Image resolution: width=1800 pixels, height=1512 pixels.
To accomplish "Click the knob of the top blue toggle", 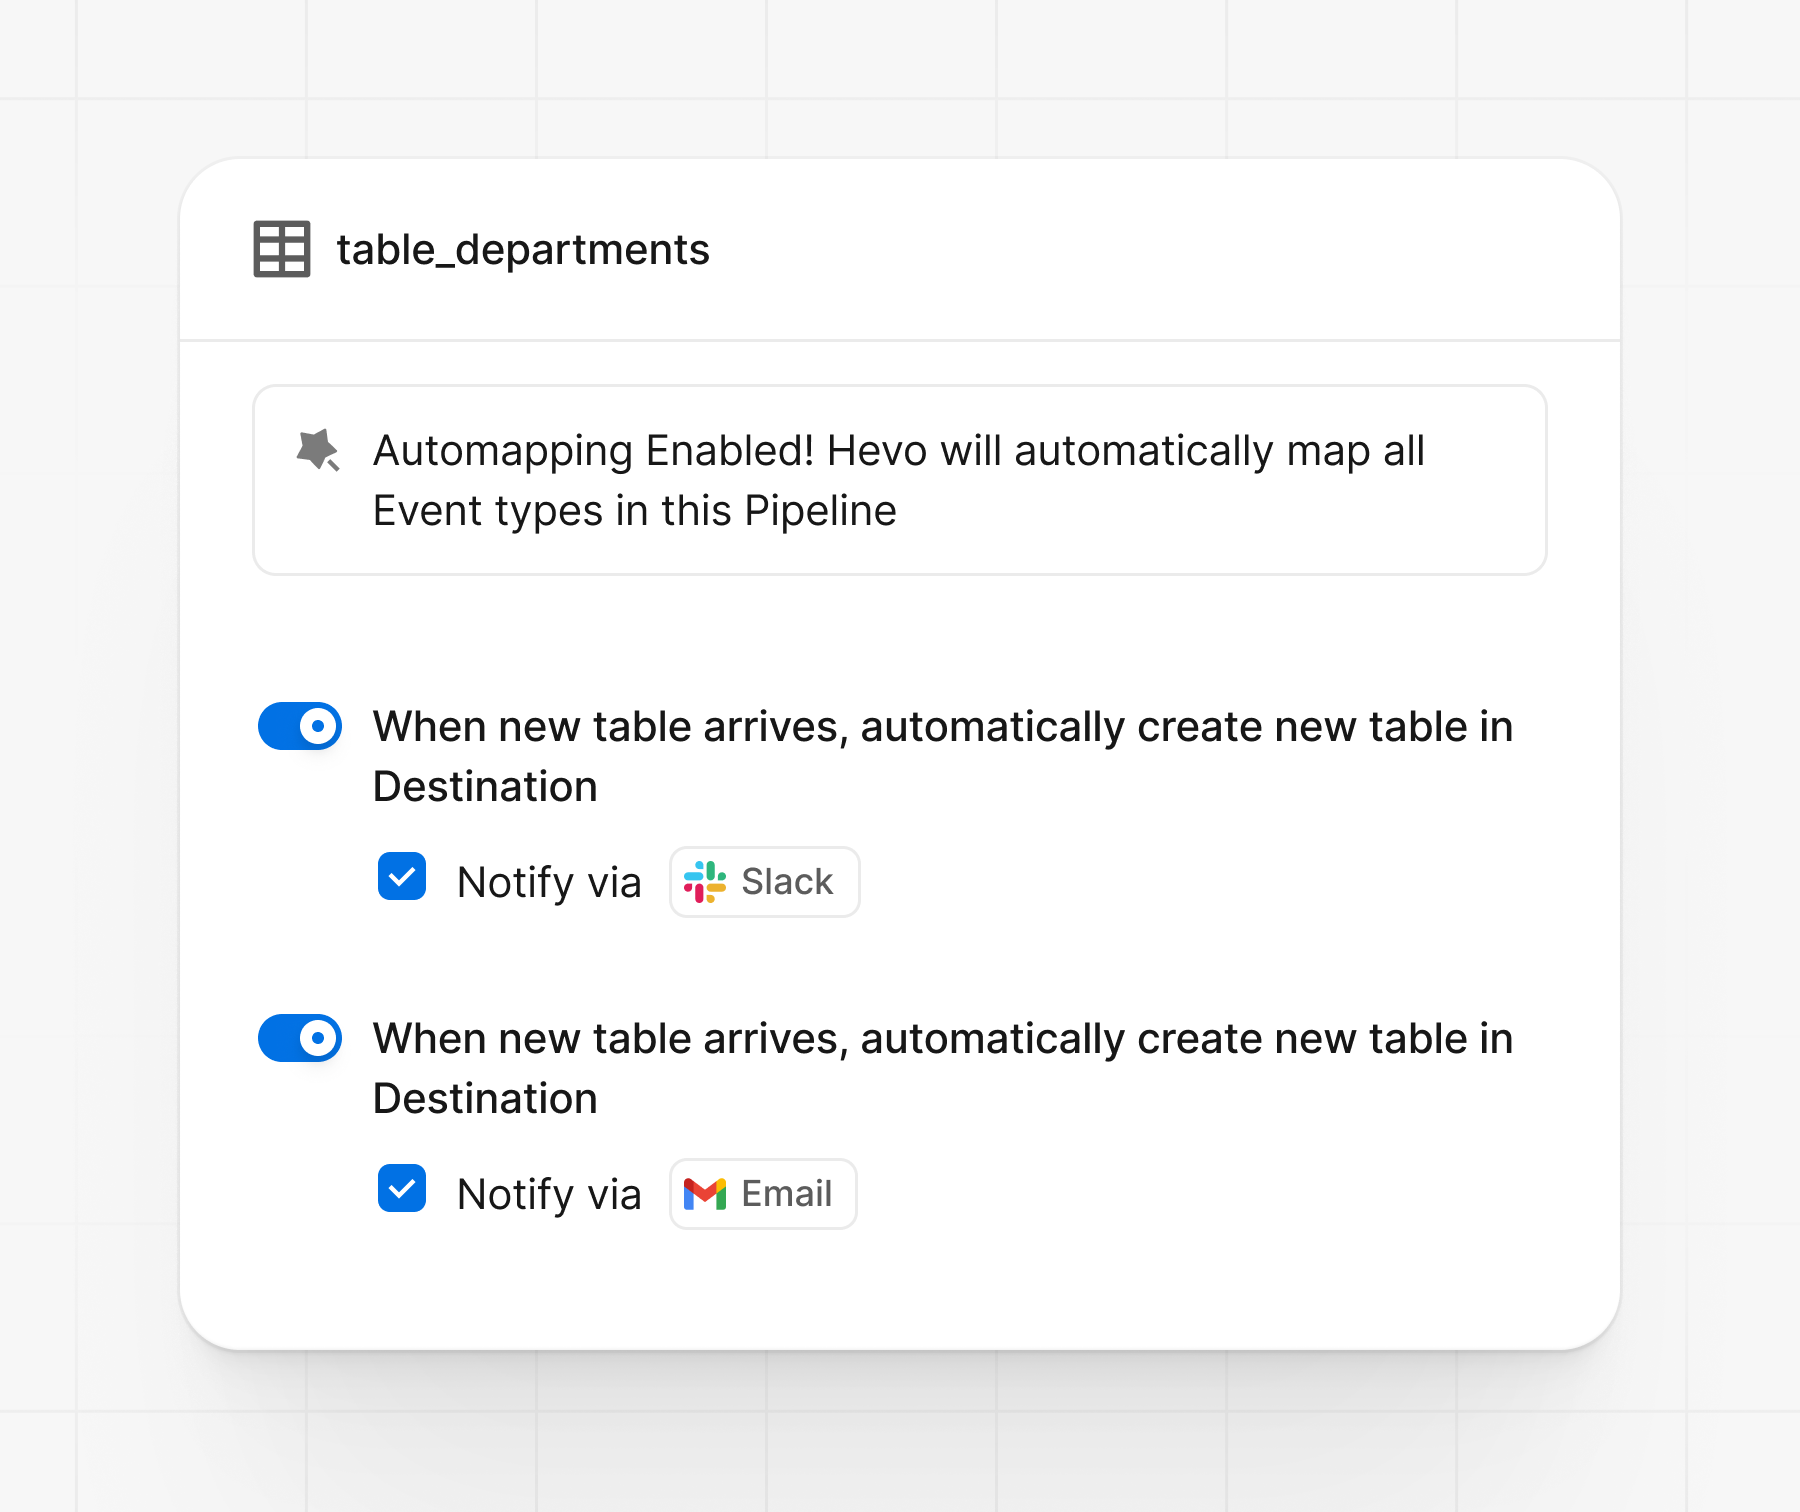I will coord(316,727).
